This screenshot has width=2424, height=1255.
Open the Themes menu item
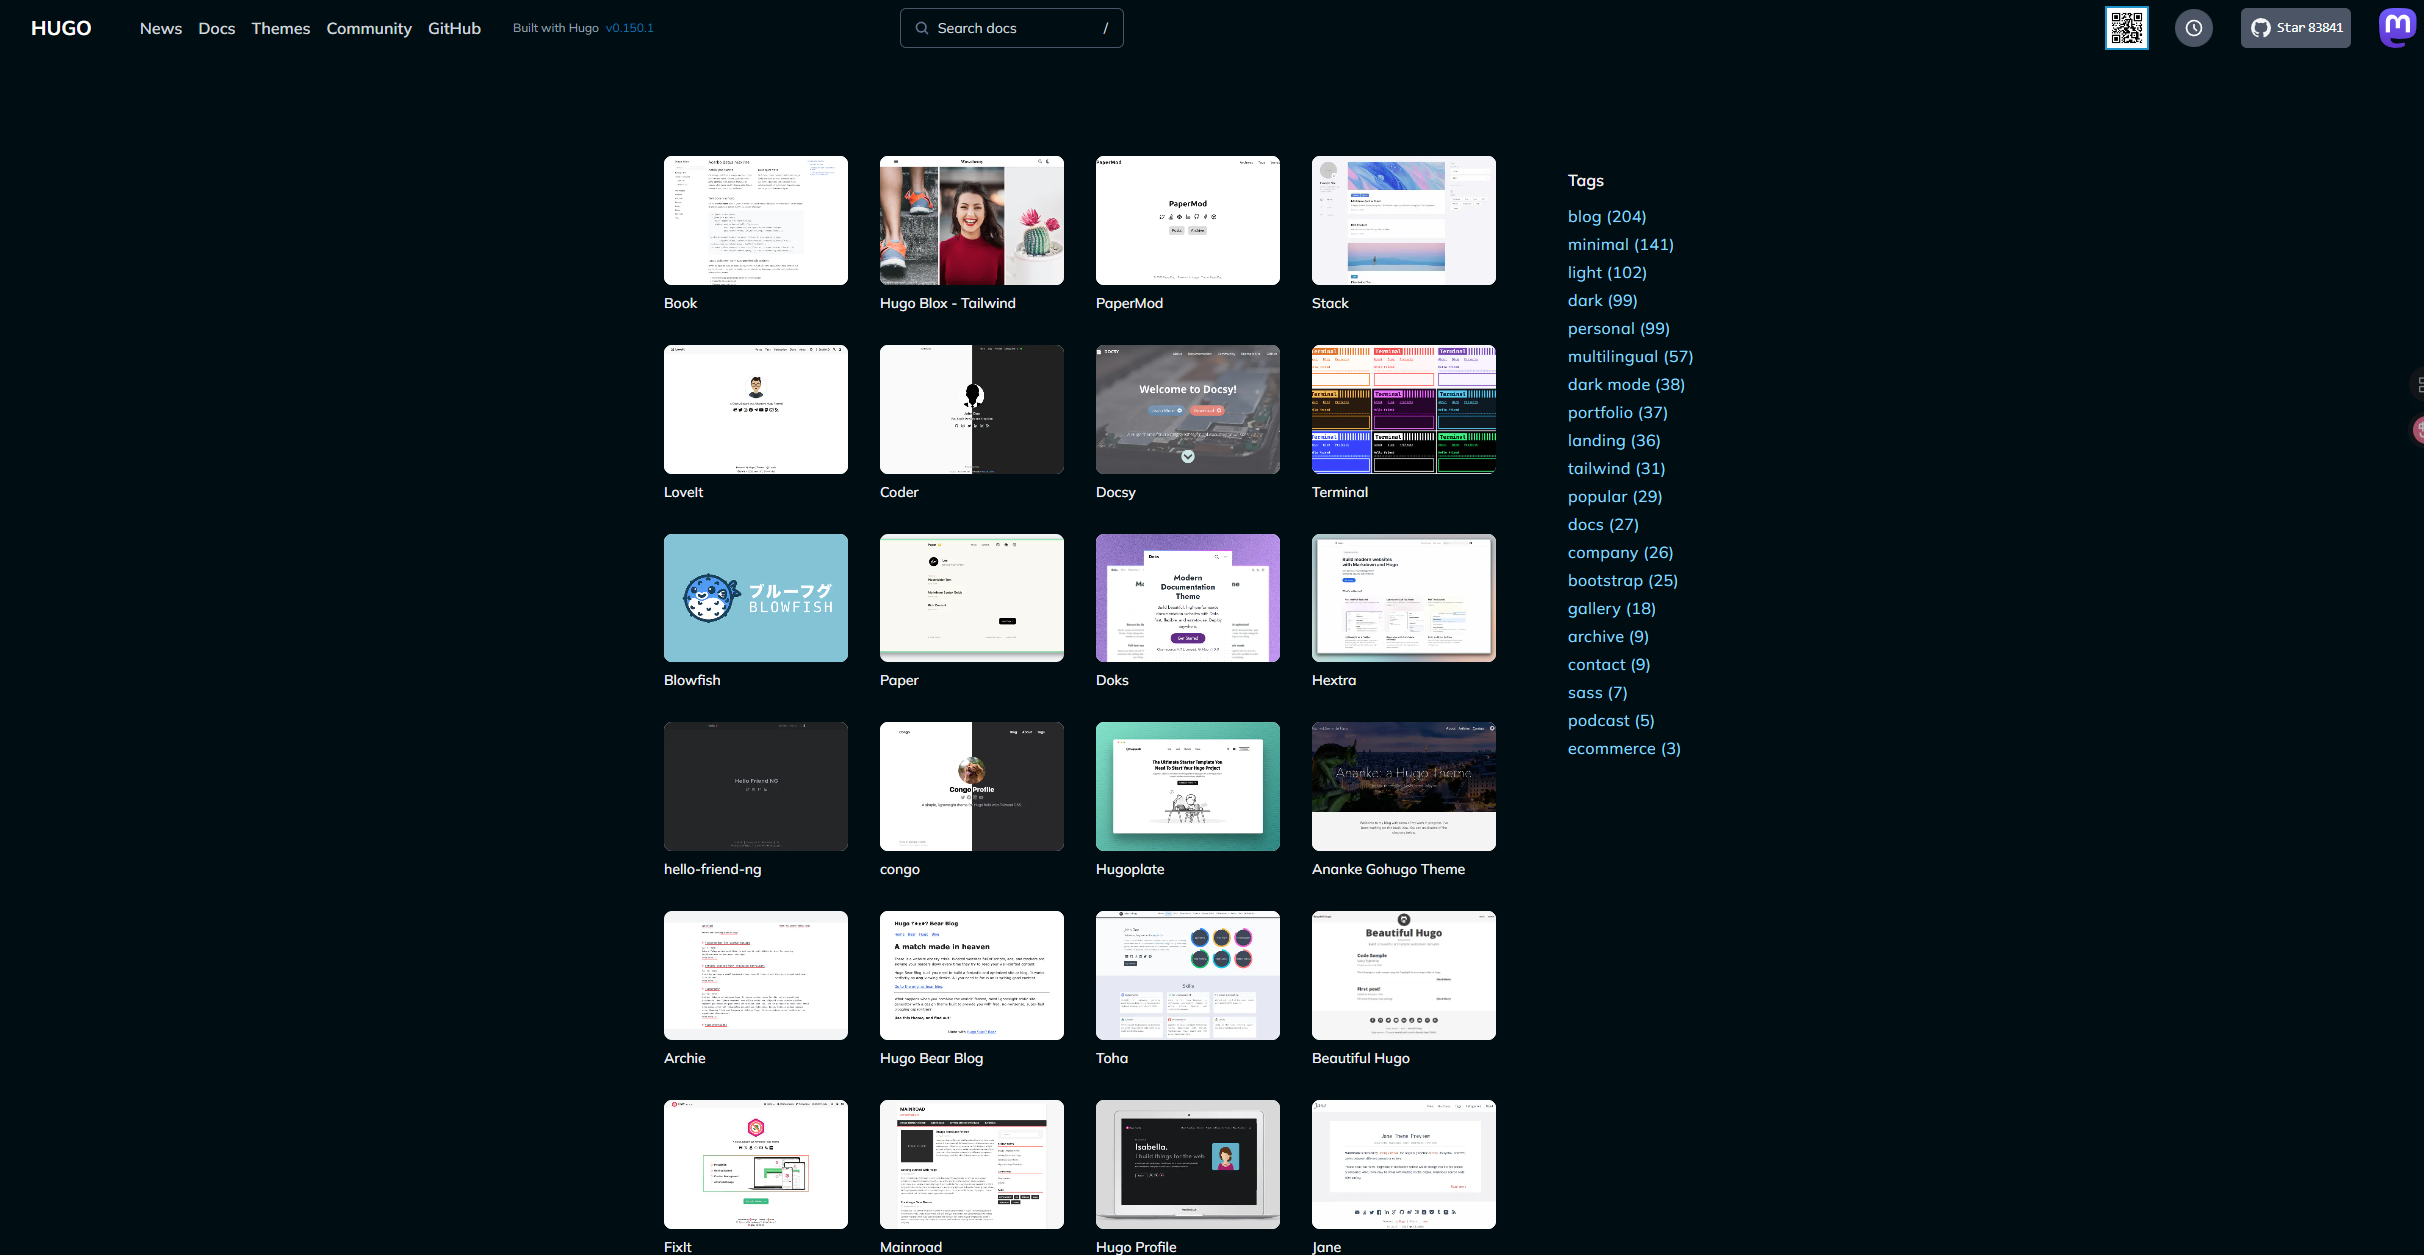pos(280,28)
